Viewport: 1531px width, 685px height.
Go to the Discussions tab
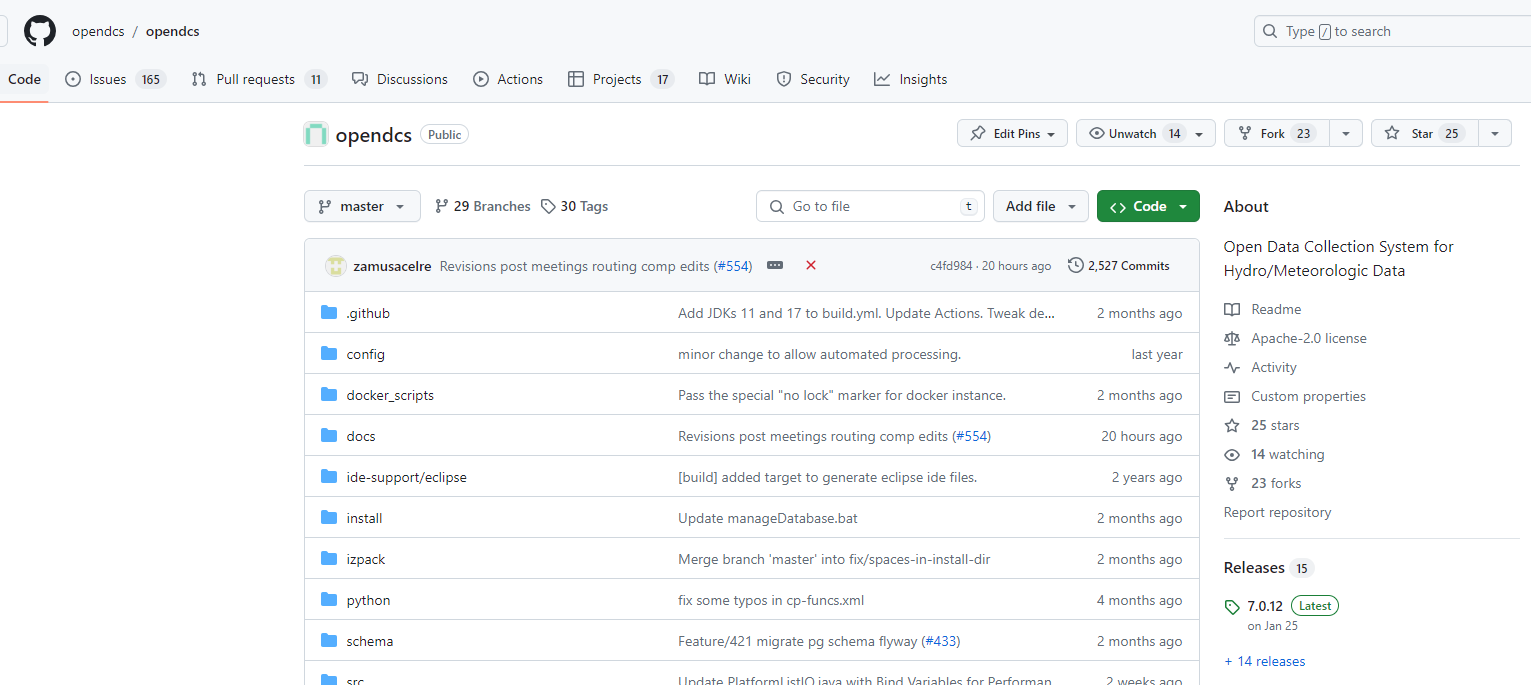point(400,79)
